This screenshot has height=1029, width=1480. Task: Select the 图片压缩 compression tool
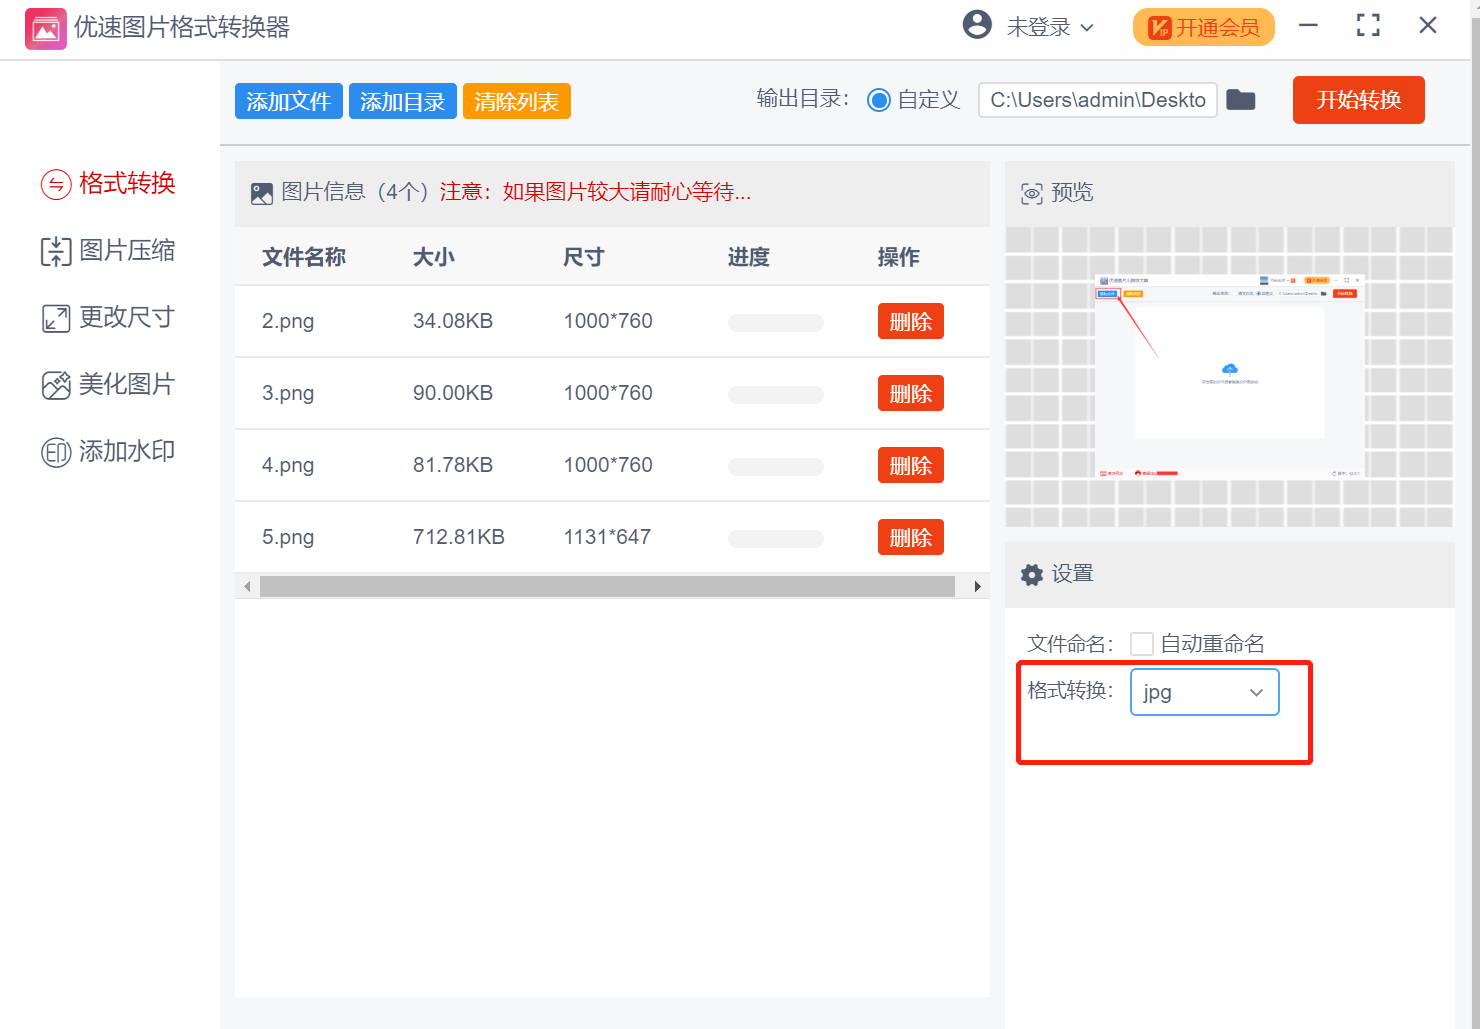108,250
